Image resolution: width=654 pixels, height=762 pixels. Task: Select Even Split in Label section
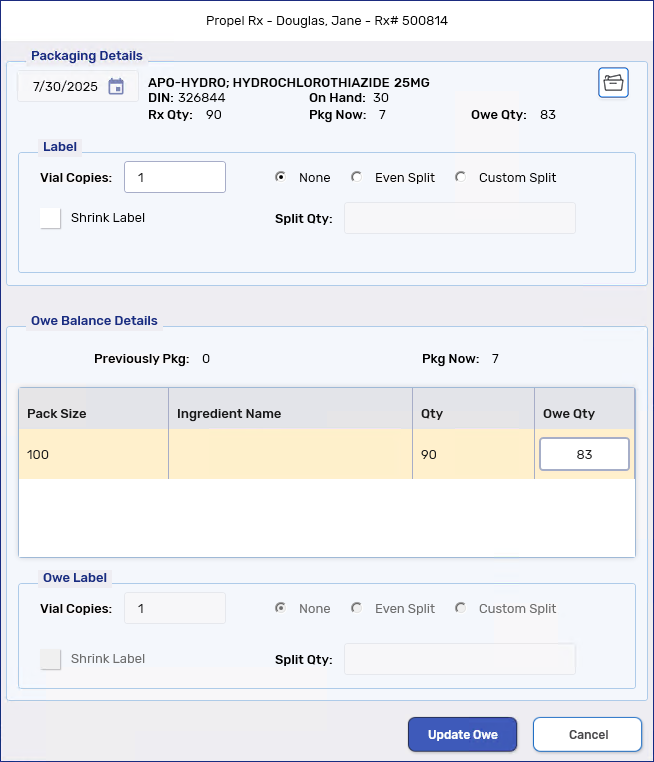(x=357, y=177)
